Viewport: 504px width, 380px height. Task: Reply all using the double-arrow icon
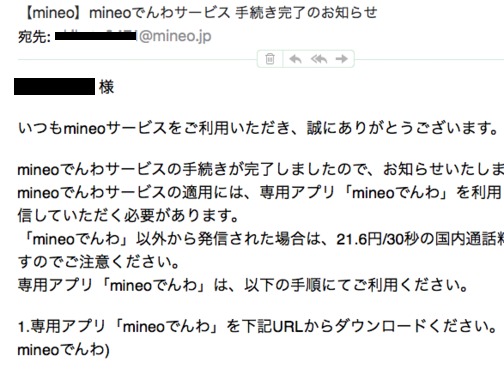pos(319,59)
